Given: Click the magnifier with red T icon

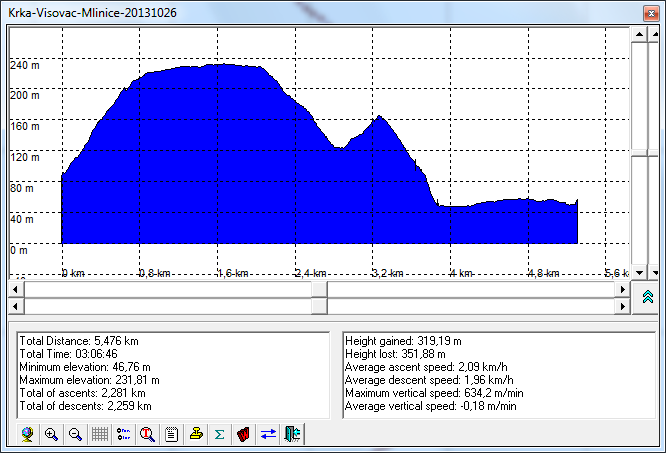Looking at the screenshot, I should pyautogui.click(x=148, y=434).
